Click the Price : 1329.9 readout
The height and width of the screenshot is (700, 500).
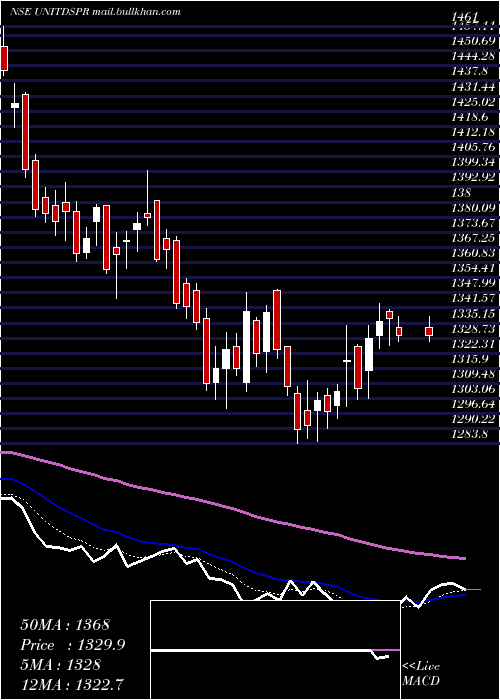(73, 645)
